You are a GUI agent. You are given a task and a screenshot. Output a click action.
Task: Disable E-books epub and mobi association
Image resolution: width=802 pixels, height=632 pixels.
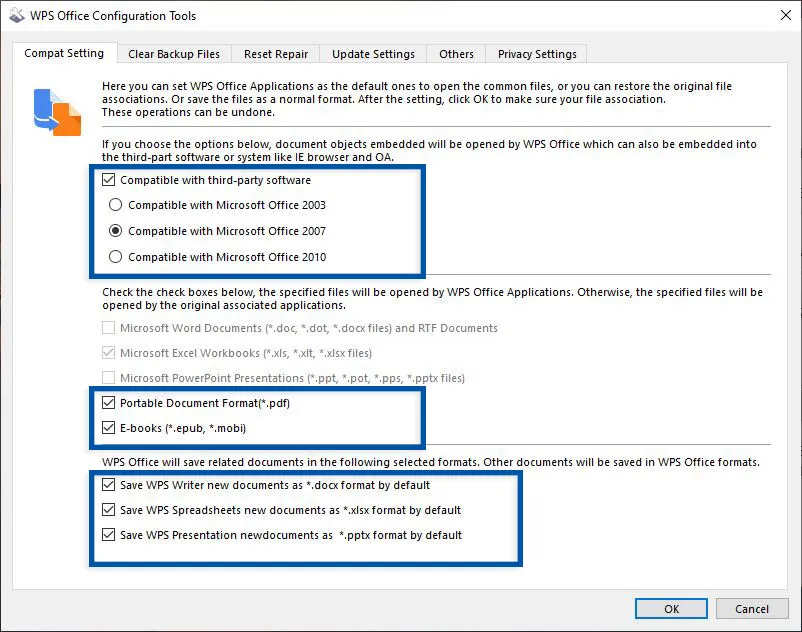108,428
